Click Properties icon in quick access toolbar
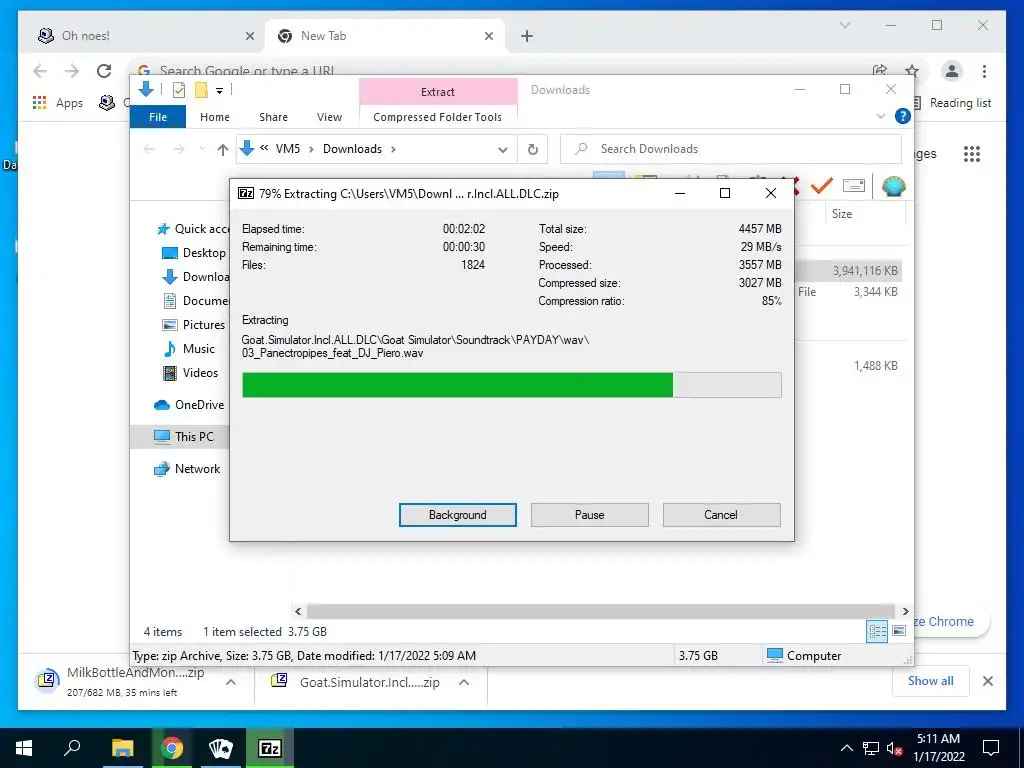Screen dimensions: 1024x768 coord(179,90)
